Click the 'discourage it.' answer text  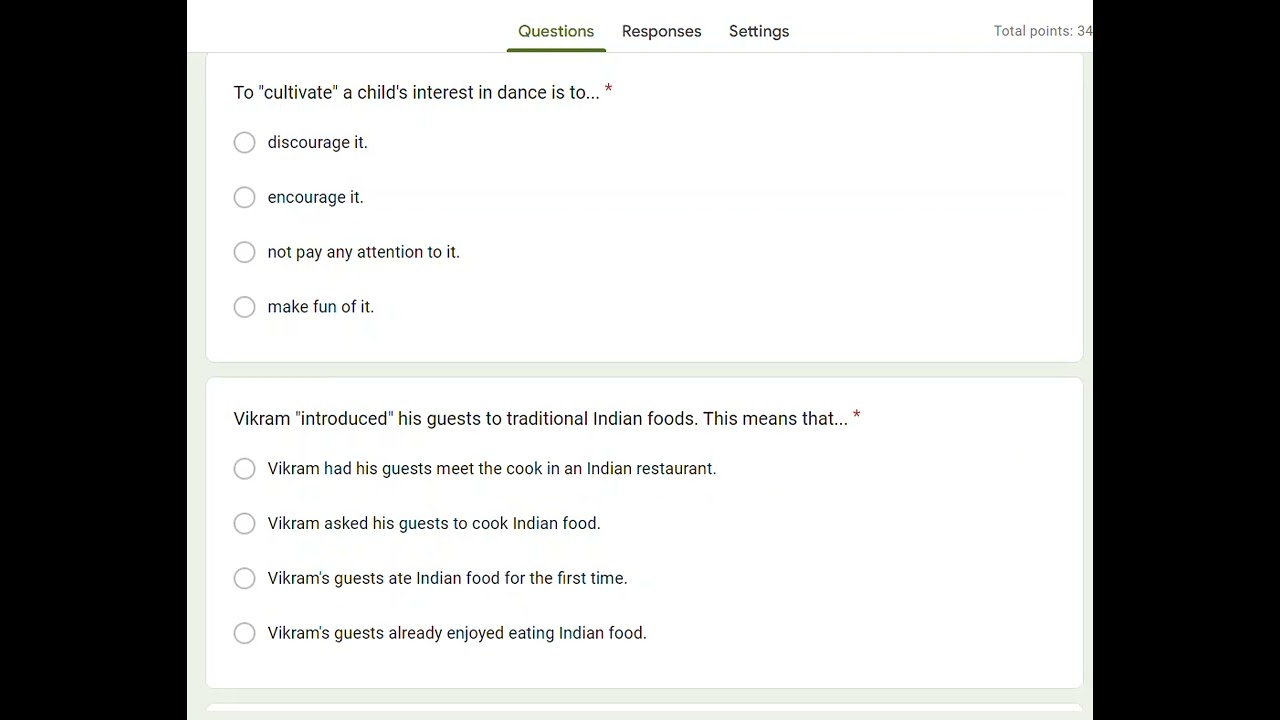[317, 143]
